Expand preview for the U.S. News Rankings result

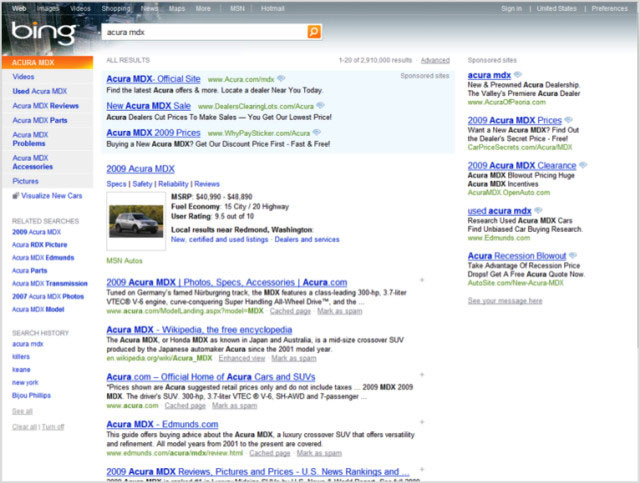click(x=422, y=470)
